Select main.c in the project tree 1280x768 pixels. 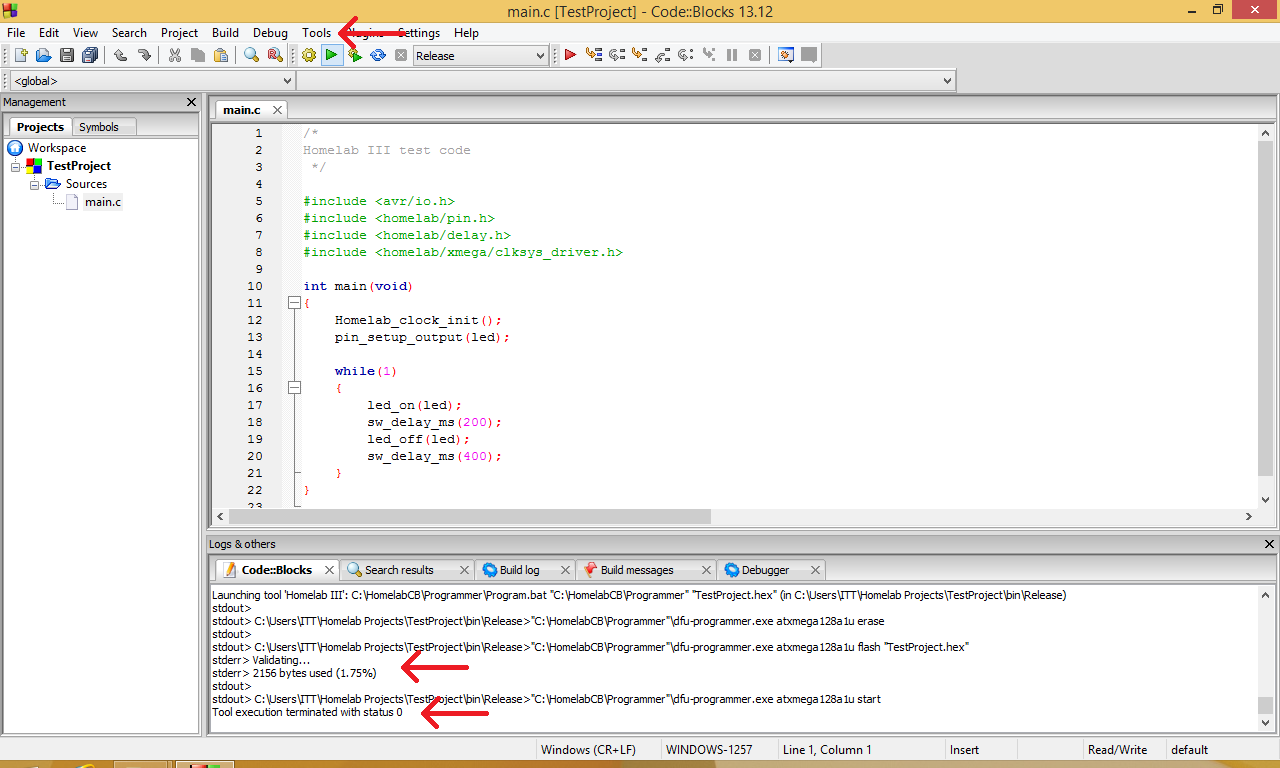pos(102,202)
